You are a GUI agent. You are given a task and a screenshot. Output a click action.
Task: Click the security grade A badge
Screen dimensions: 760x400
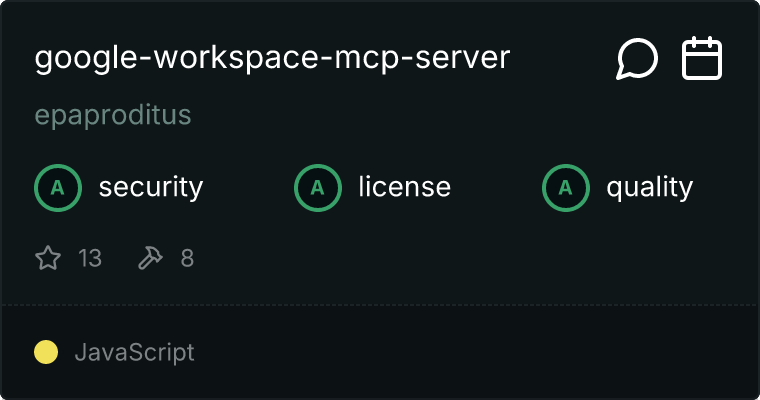[x=58, y=187]
